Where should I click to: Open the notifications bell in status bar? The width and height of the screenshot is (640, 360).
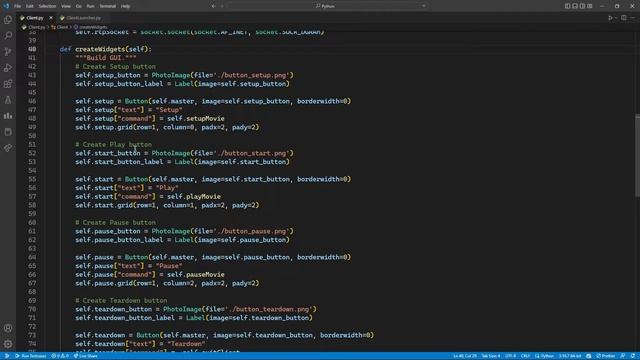point(633,356)
